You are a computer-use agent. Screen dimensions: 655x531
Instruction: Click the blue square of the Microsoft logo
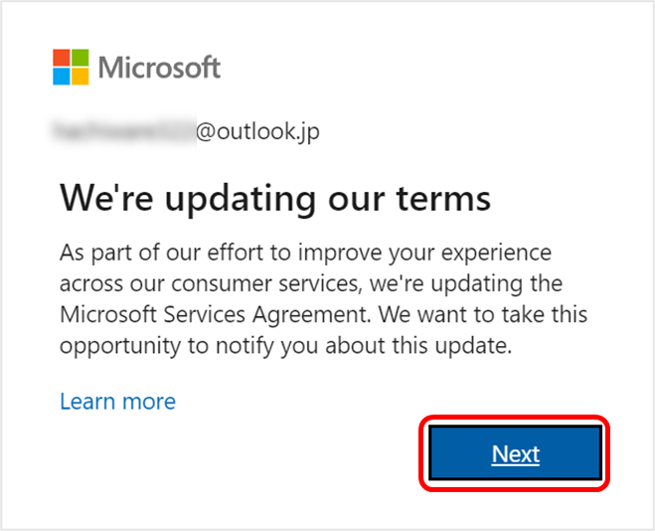coord(62,76)
